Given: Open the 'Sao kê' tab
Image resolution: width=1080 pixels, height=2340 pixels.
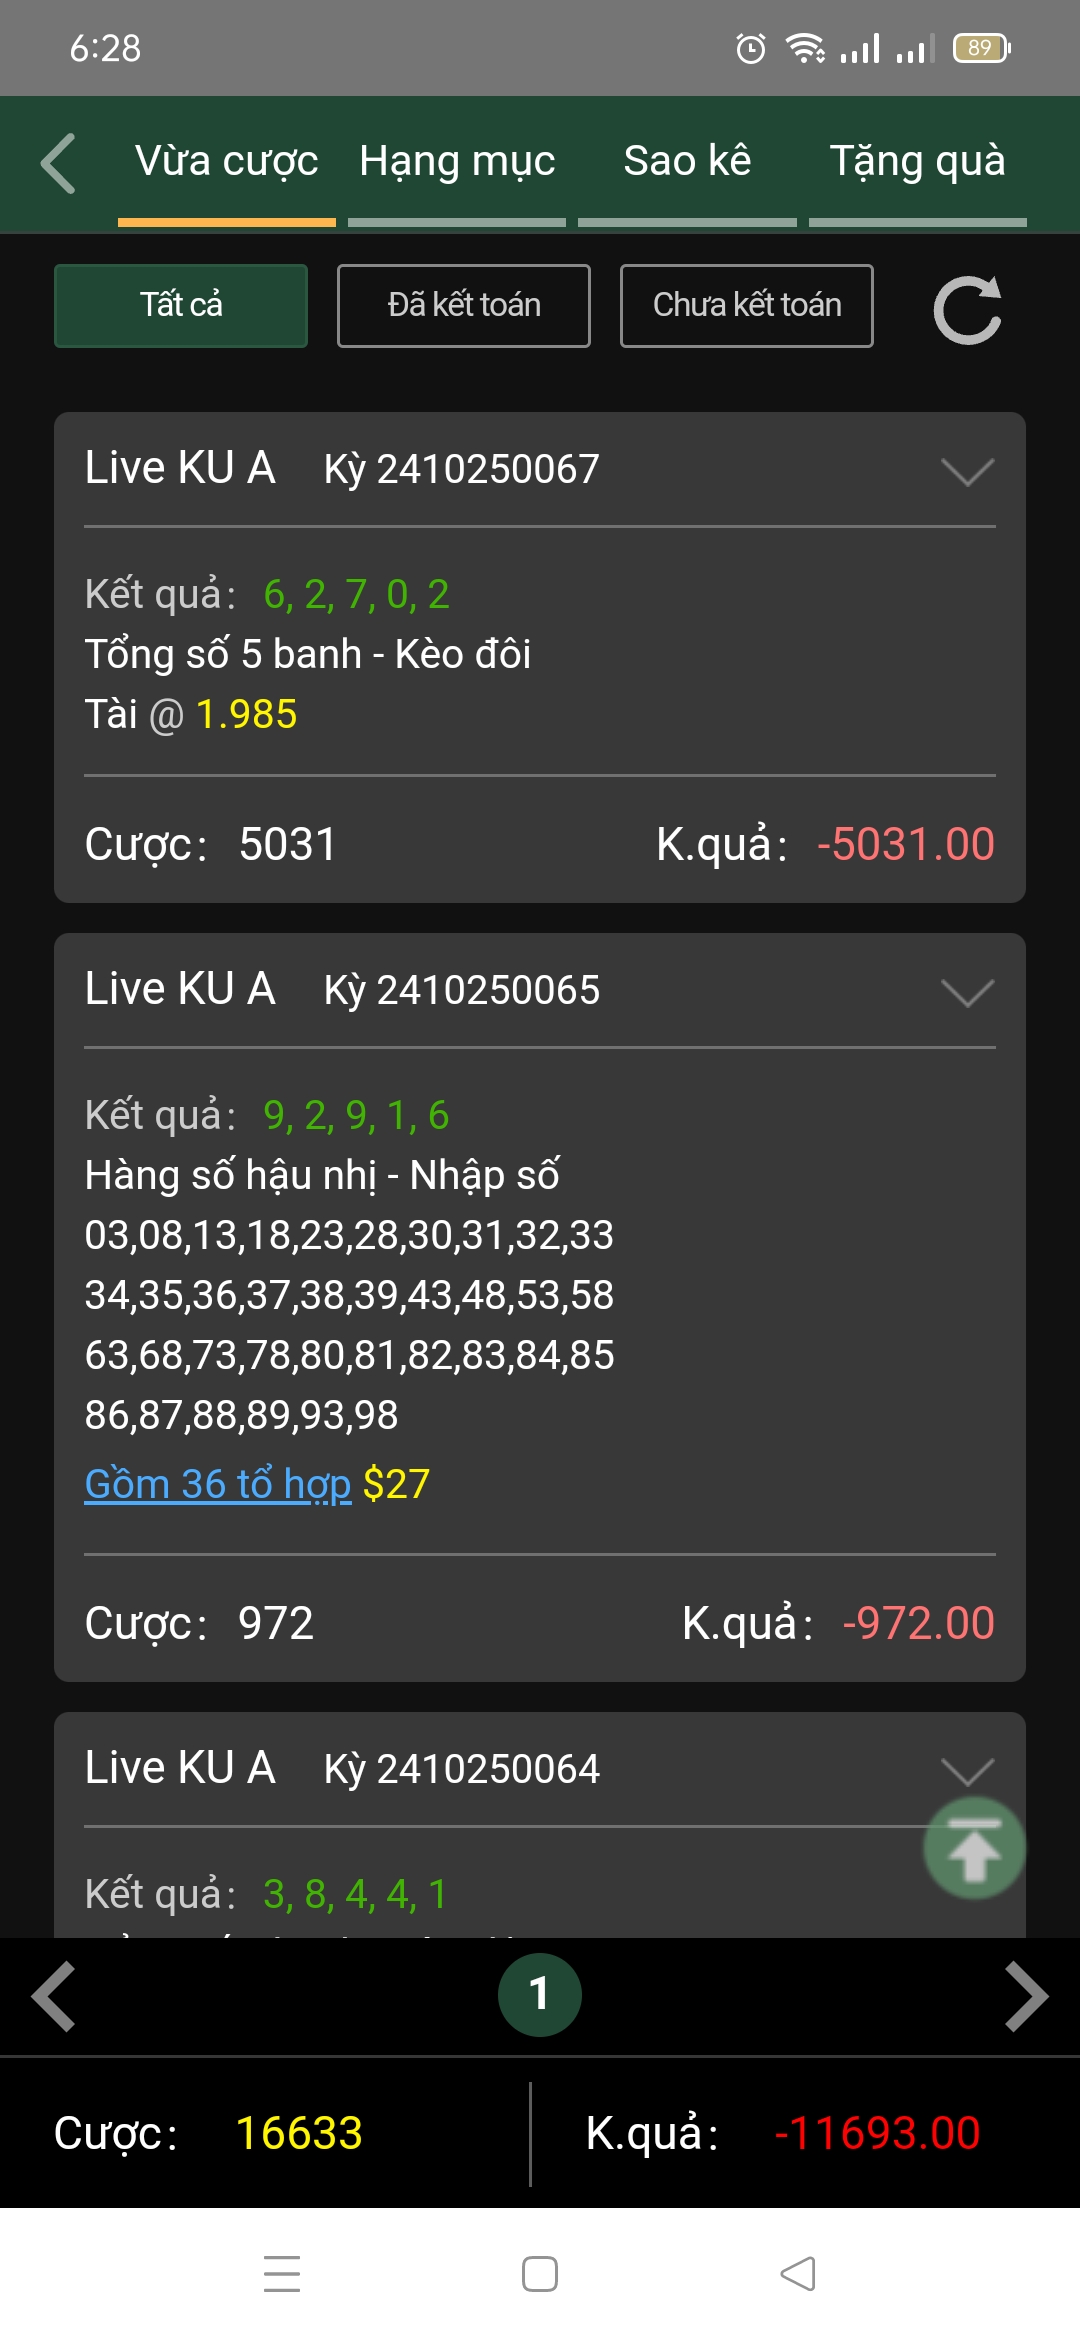Looking at the screenshot, I should (x=687, y=162).
